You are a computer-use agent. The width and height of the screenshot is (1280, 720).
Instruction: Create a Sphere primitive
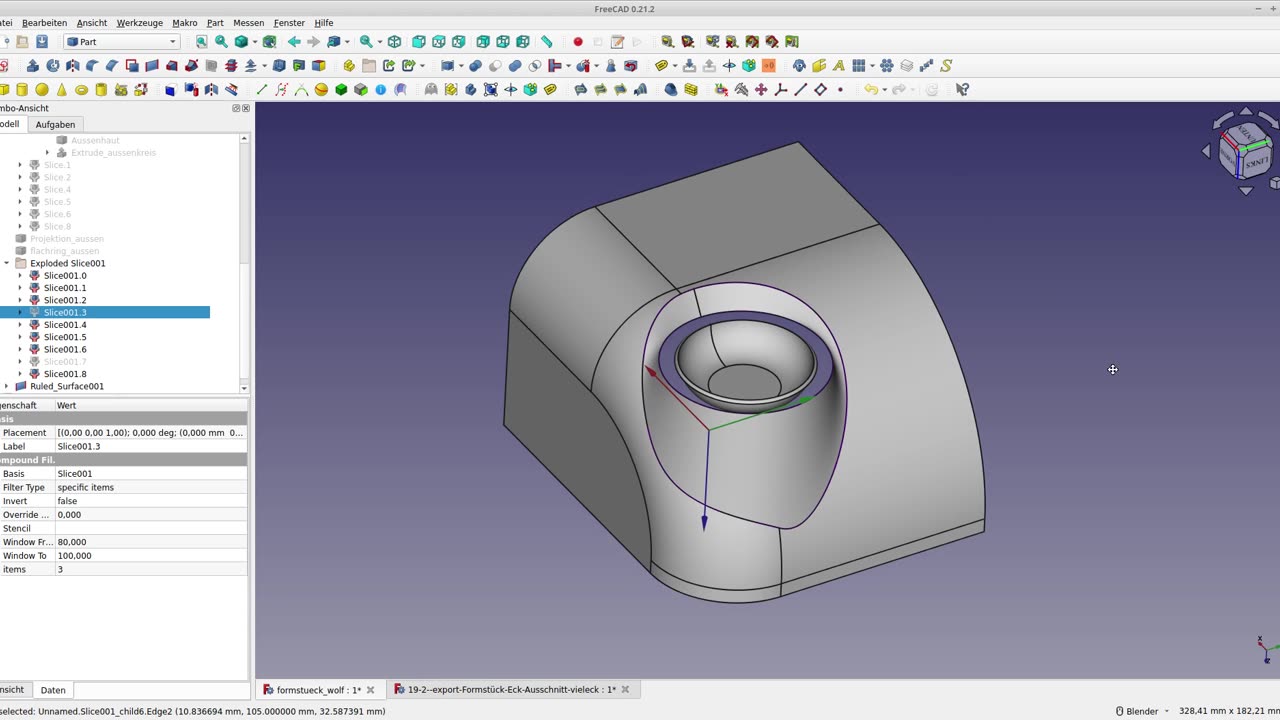pos(42,90)
